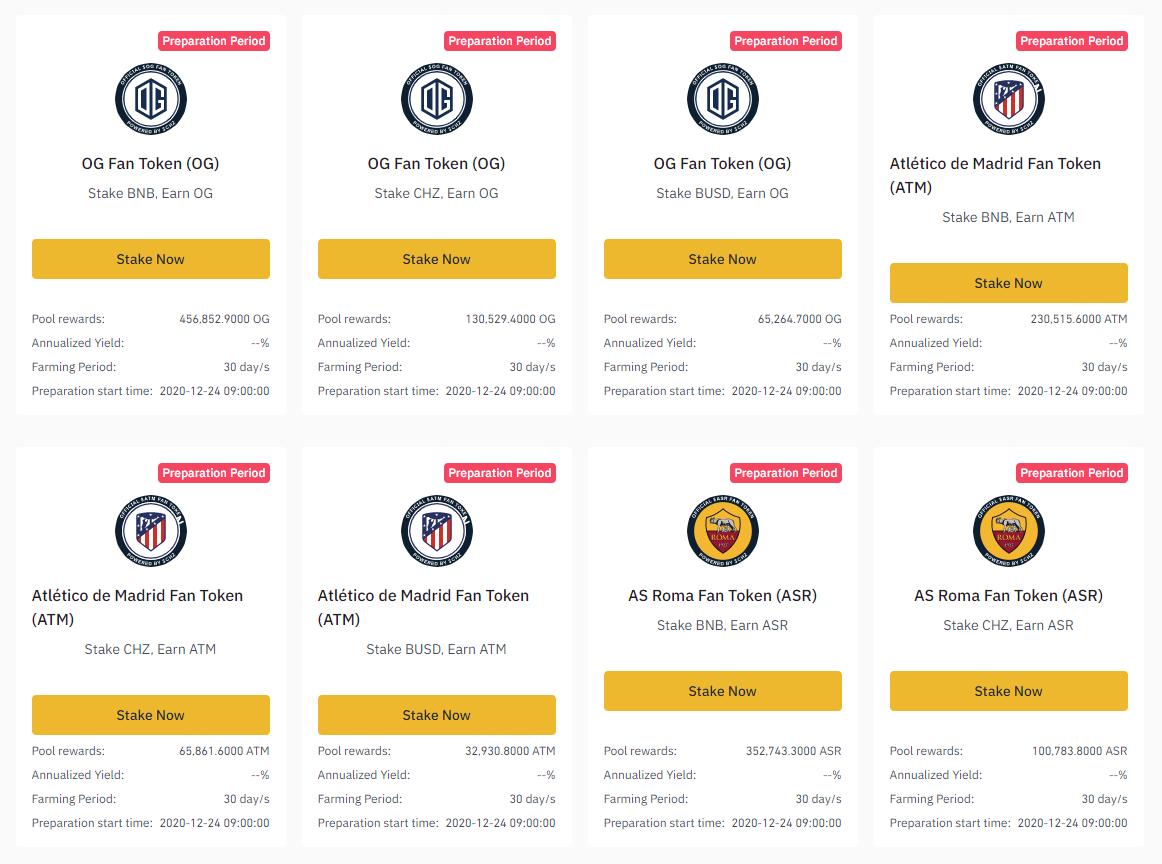
Task: Click the 'Stake CHZ, Earn ASR' subtitle
Action: (x=1009, y=625)
